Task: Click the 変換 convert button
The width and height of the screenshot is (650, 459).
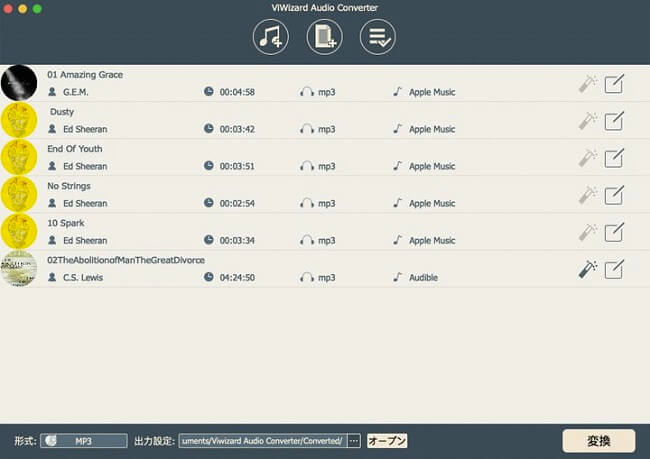Action: pyautogui.click(x=599, y=441)
